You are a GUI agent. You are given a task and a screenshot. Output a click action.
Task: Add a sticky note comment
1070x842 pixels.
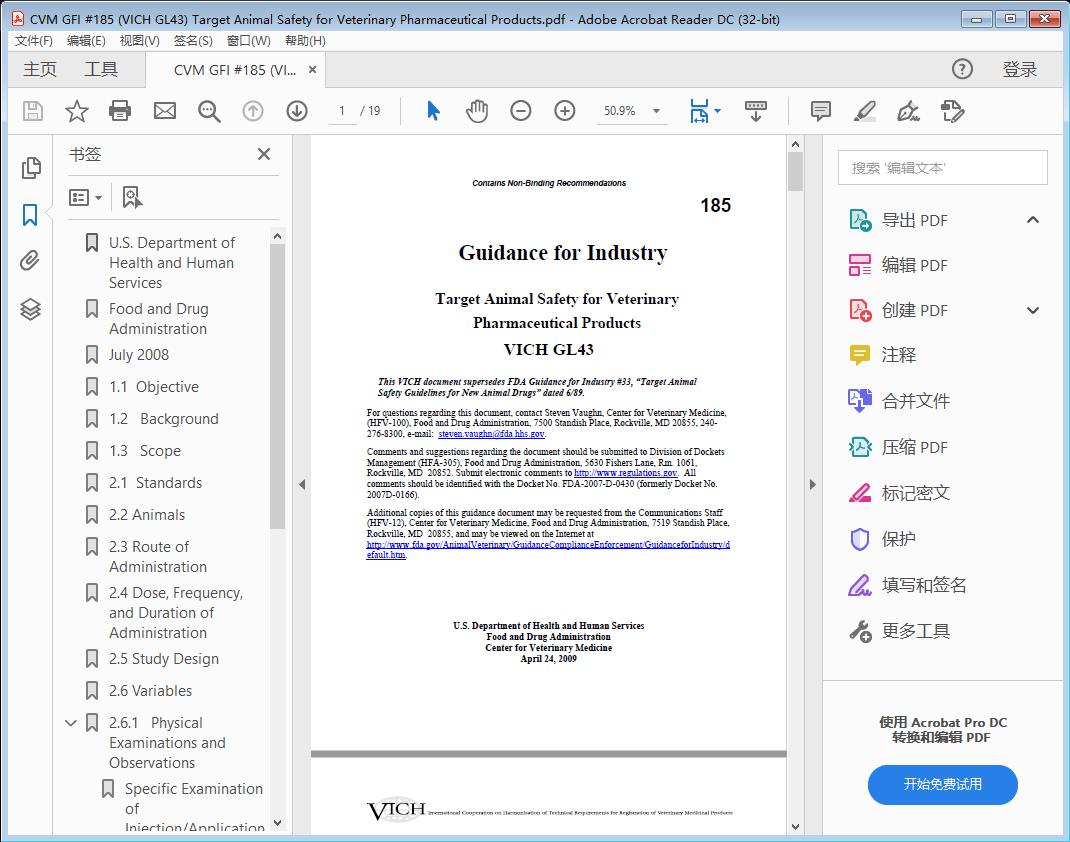820,111
